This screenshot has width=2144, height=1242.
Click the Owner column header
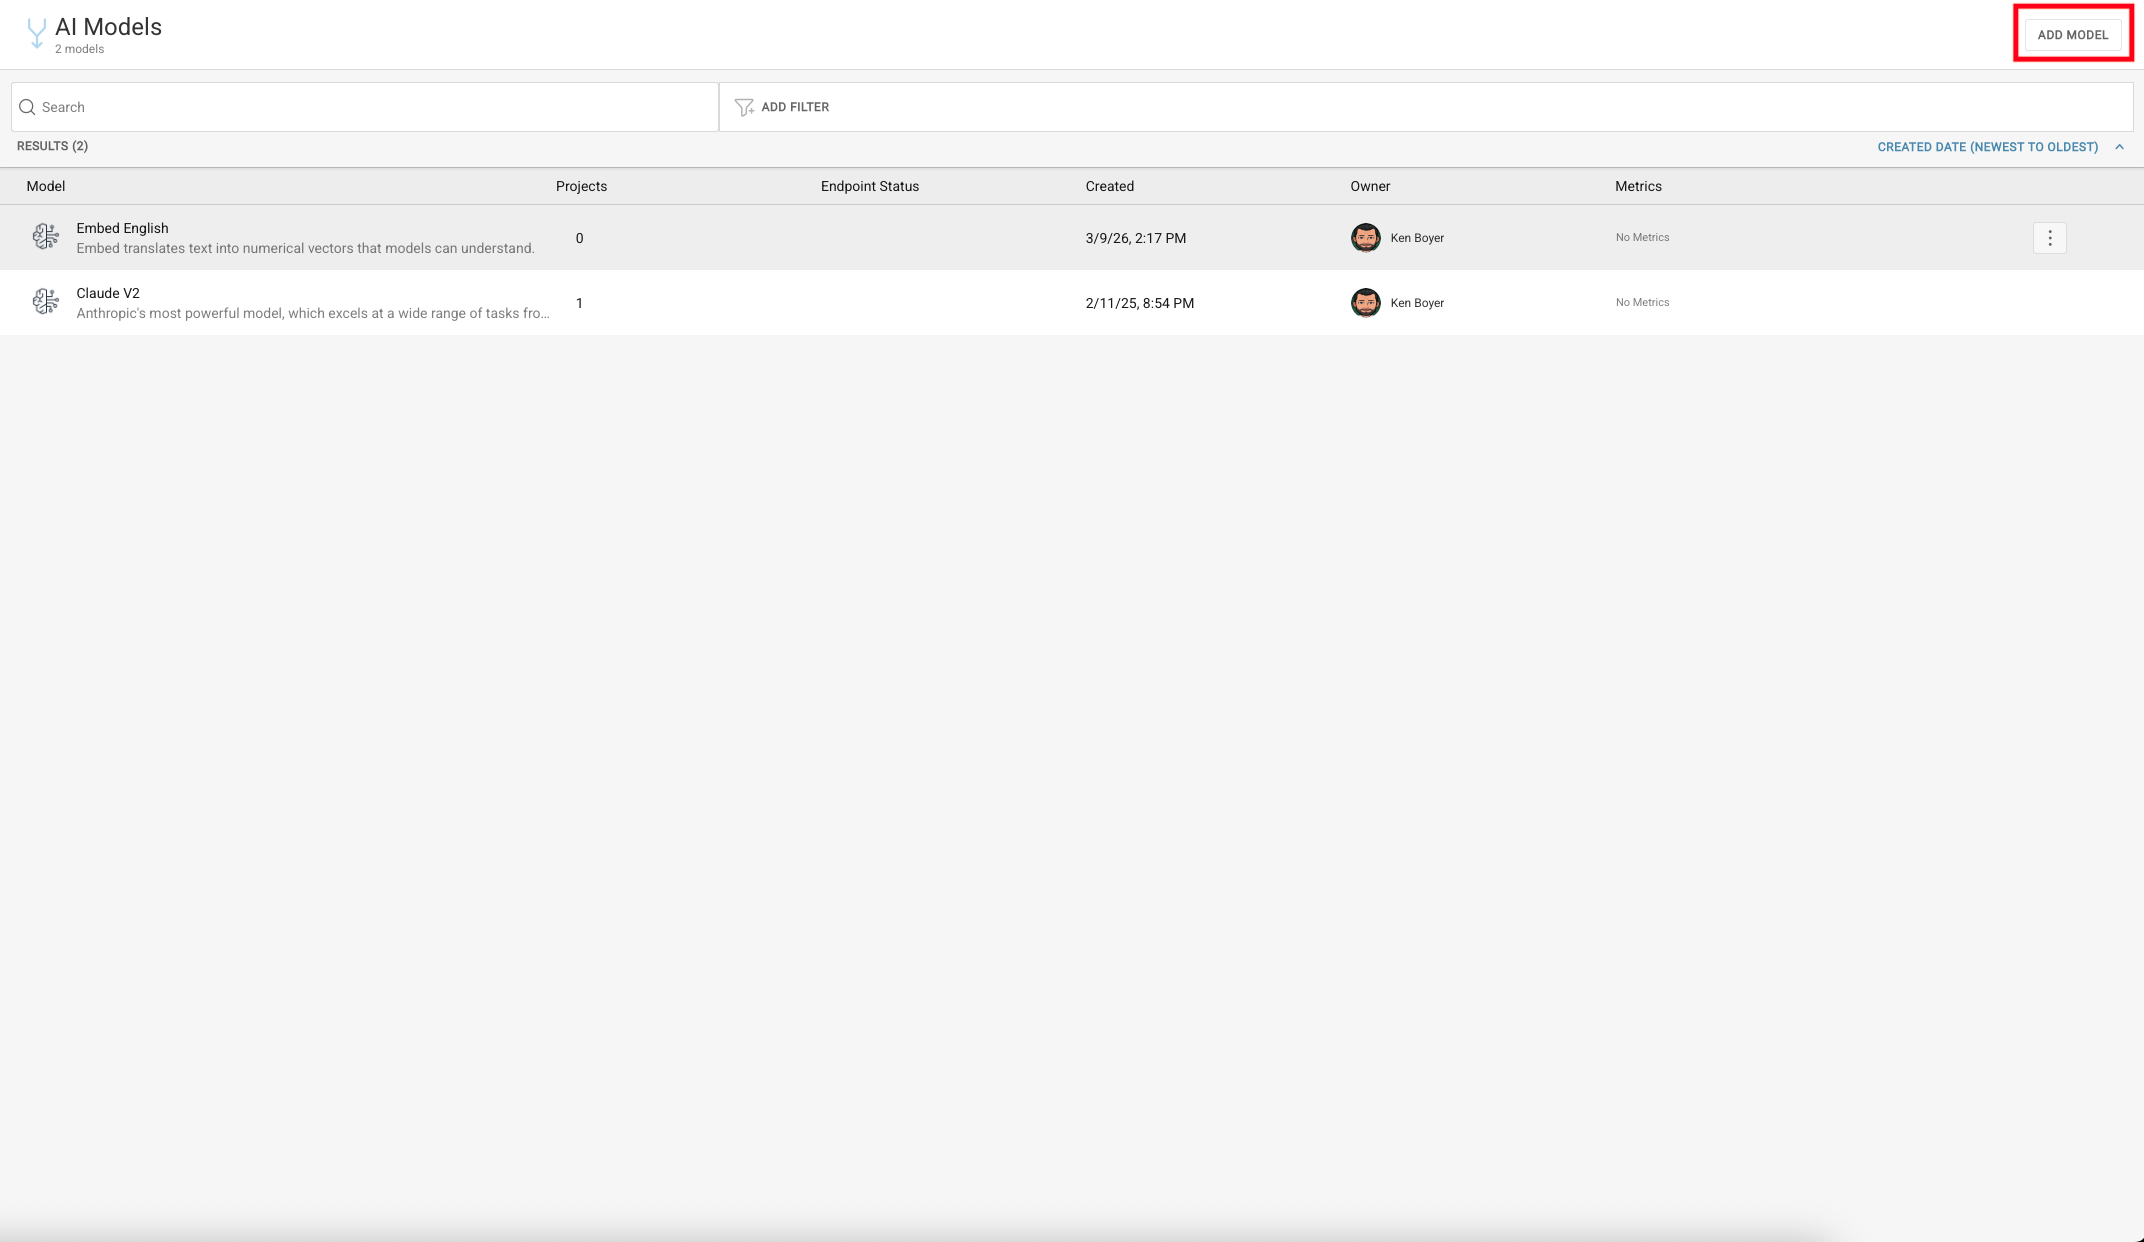1370,186
